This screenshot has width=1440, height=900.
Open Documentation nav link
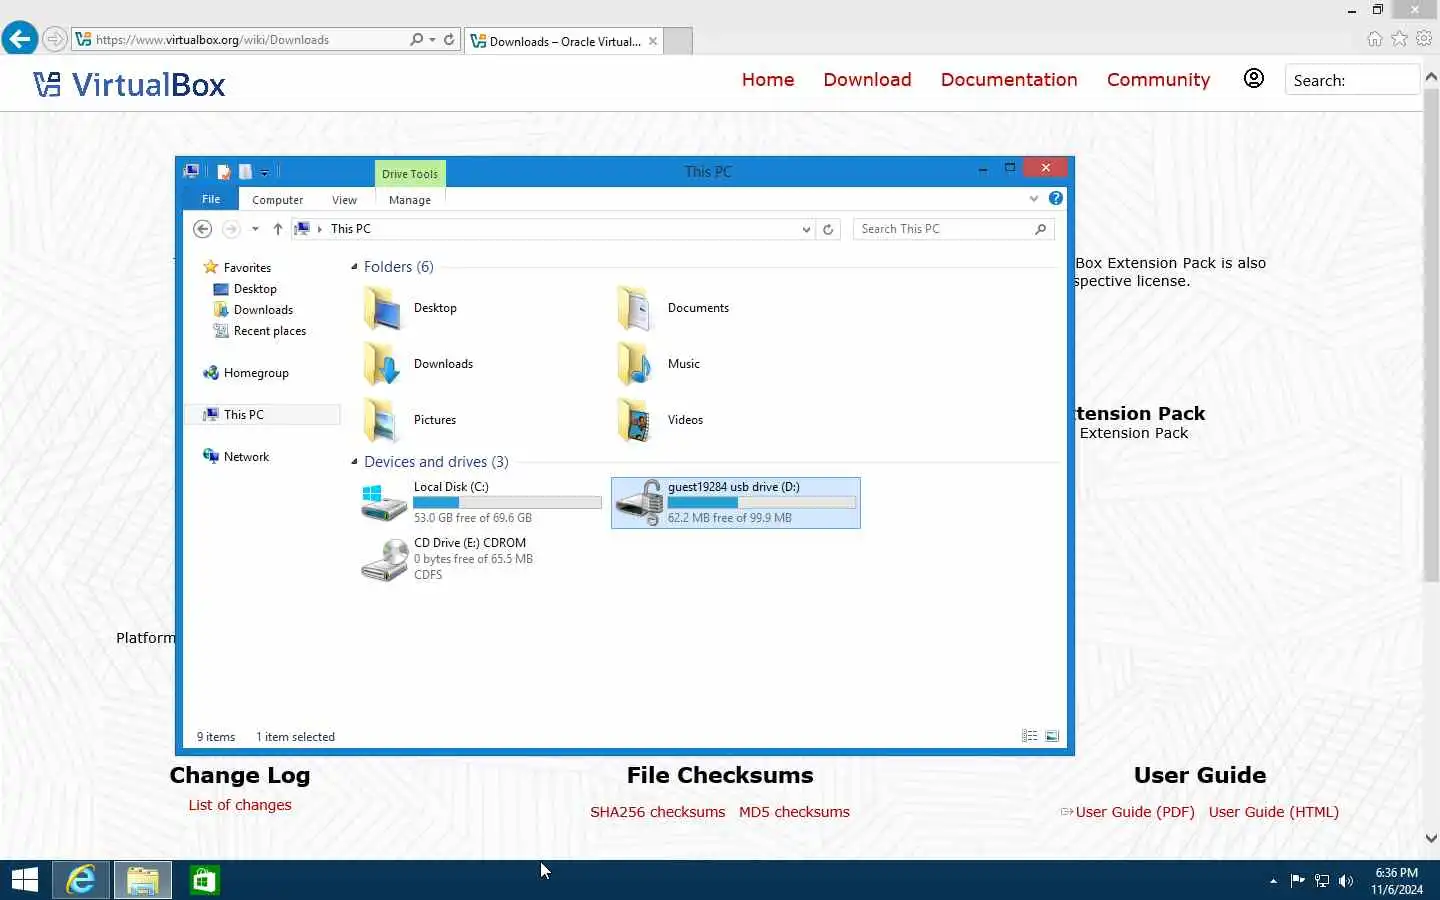pyautogui.click(x=1009, y=79)
